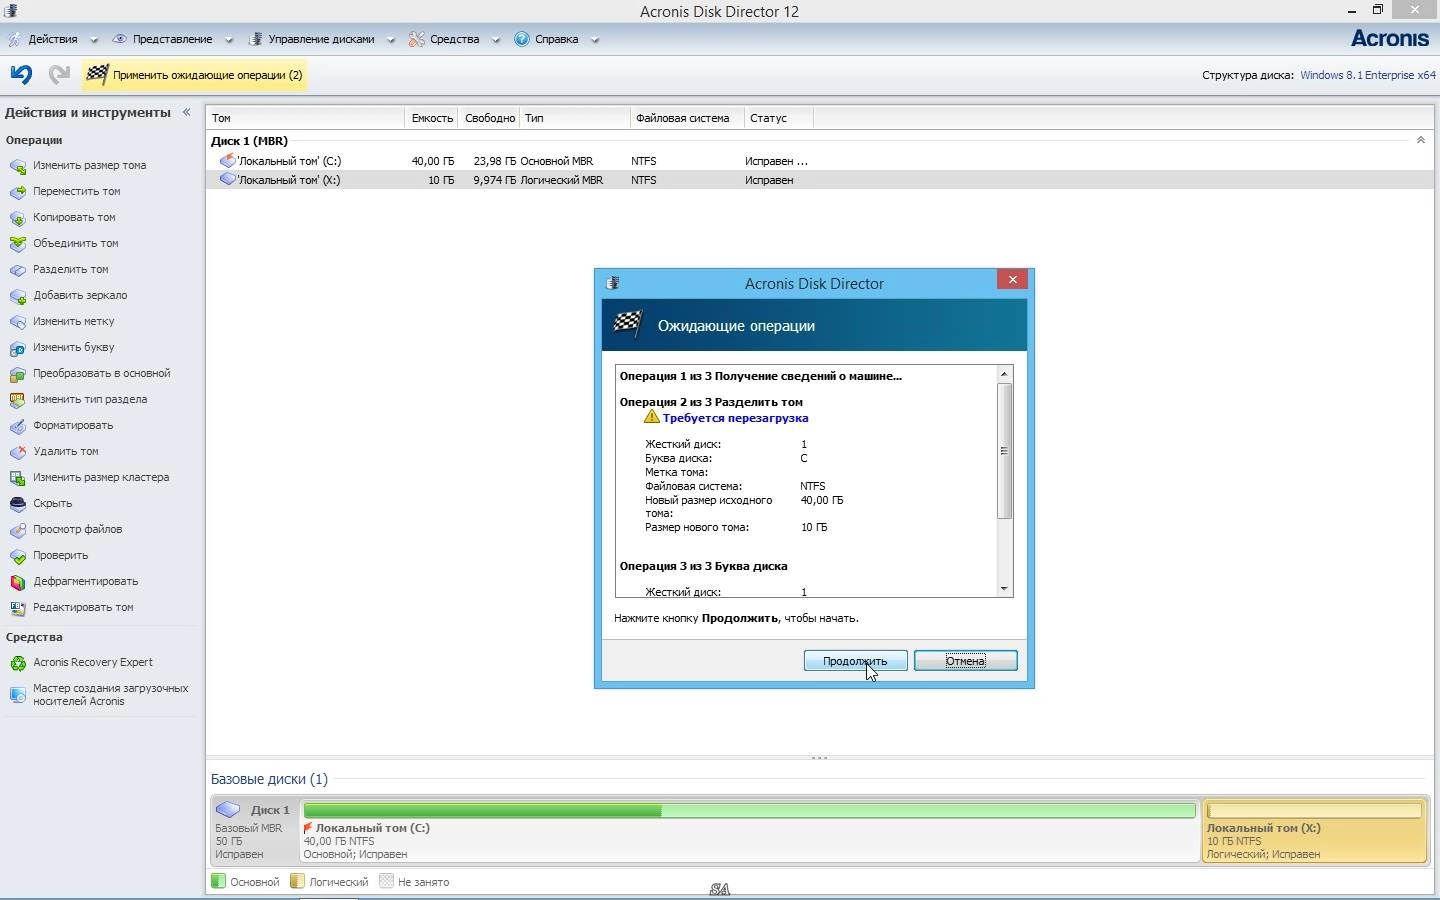Expand dropdown arrow next to 'Средства'
Viewport: 1440px width, 900px height.
pyautogui.click(x=495, y=41)
